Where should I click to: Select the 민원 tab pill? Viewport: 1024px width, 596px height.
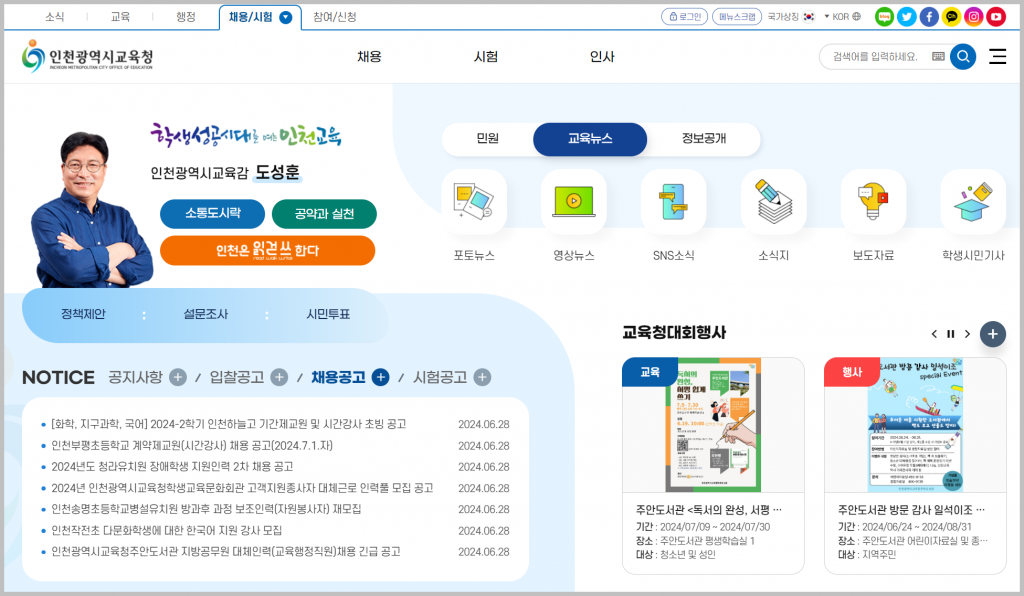click(487, 138)
